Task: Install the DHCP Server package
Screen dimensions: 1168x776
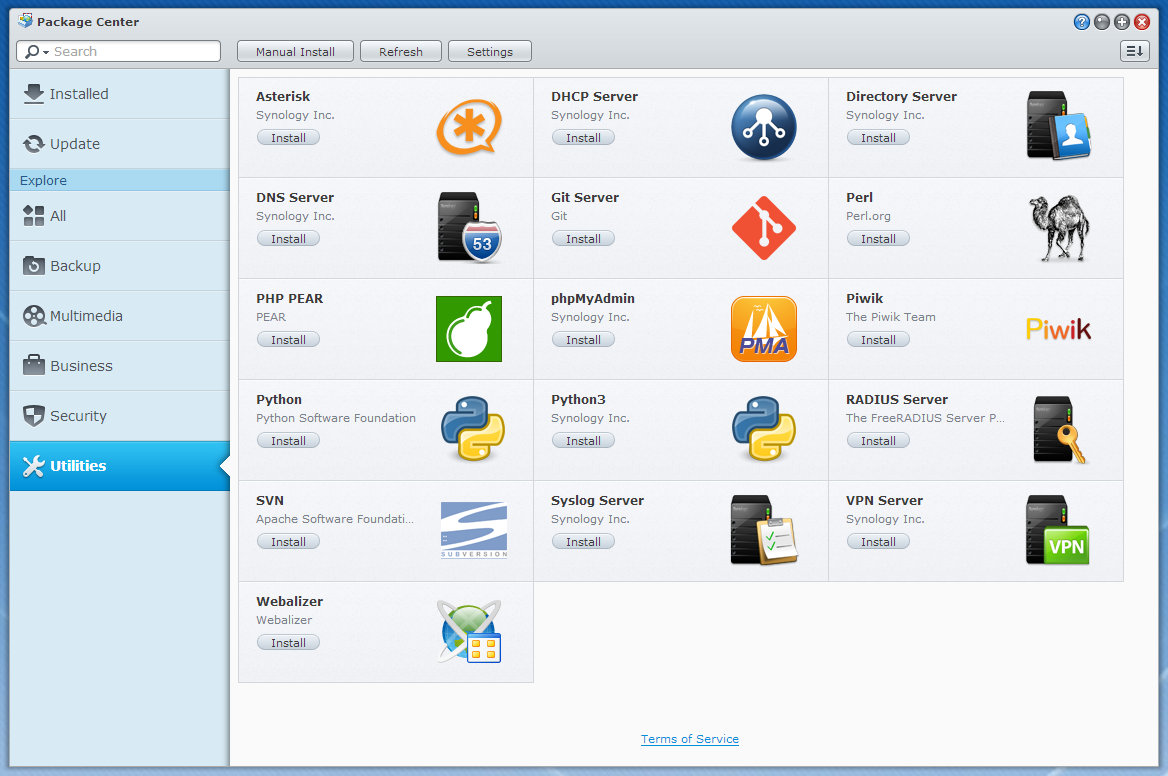Action: coord(583,138)
